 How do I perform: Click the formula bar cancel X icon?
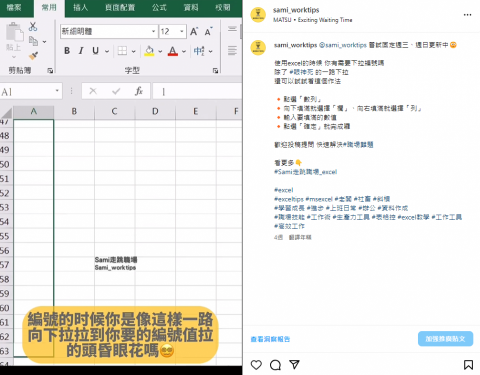pos(93,91)
